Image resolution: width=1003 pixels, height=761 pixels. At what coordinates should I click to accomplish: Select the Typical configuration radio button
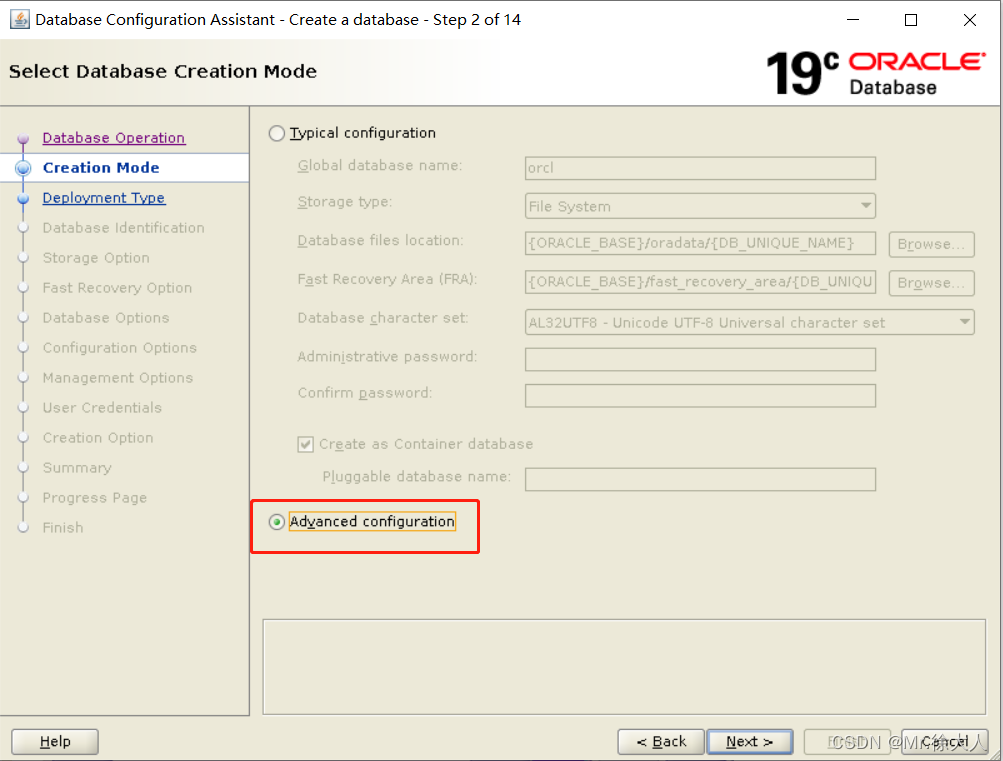(x=276, y=133)
